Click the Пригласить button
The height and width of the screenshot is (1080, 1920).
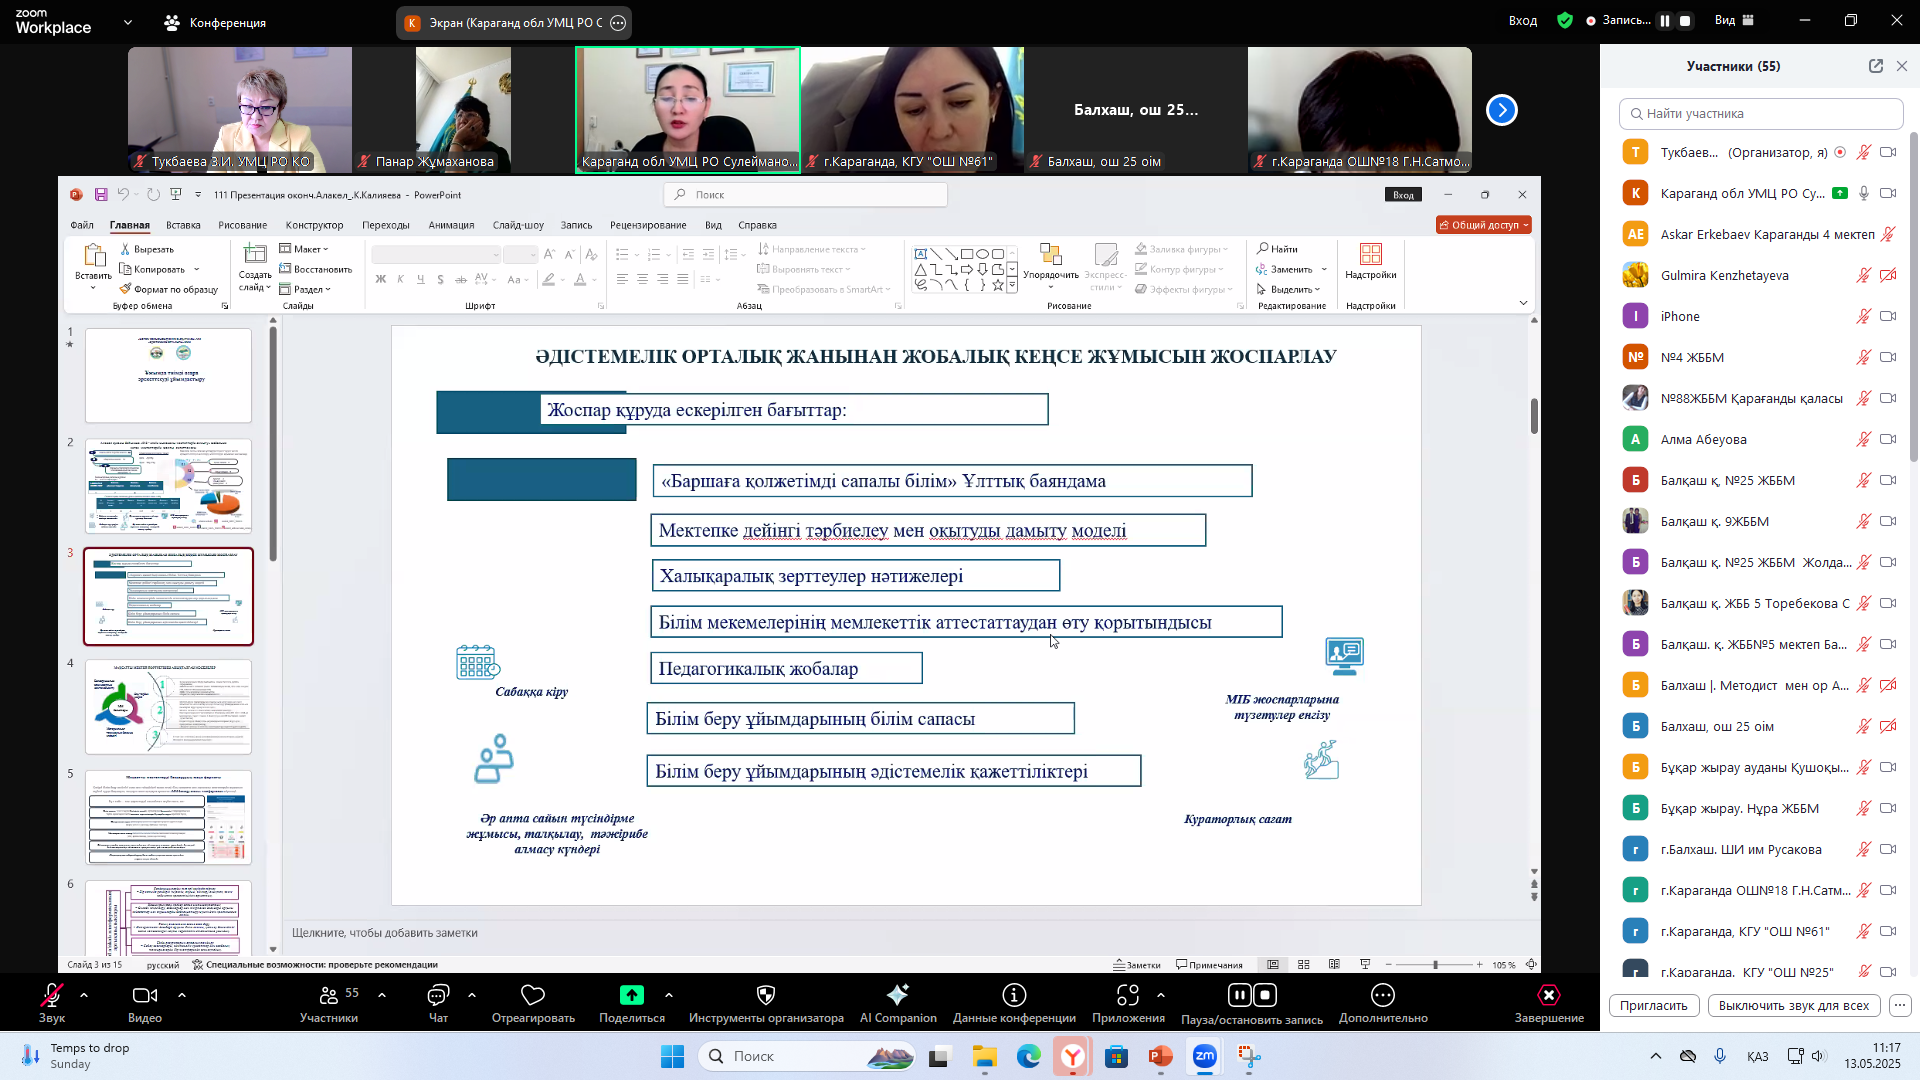1653,1006
